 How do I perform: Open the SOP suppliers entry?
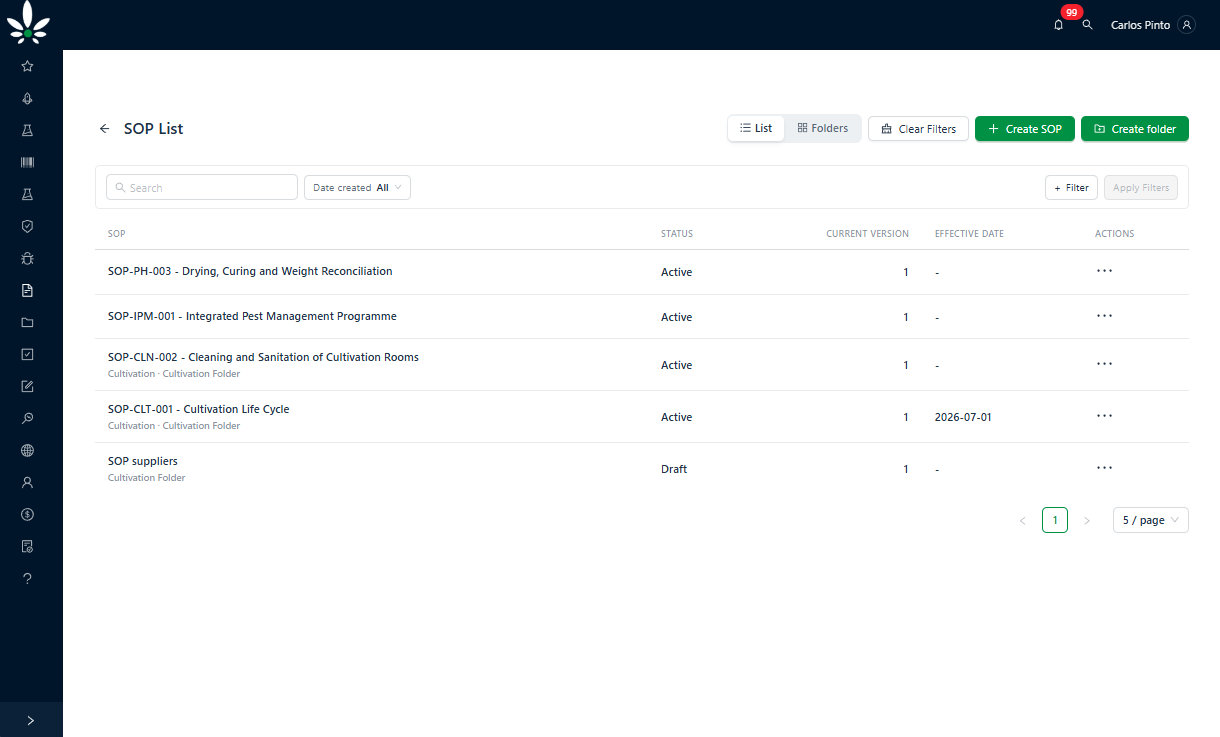pos(143,461)
